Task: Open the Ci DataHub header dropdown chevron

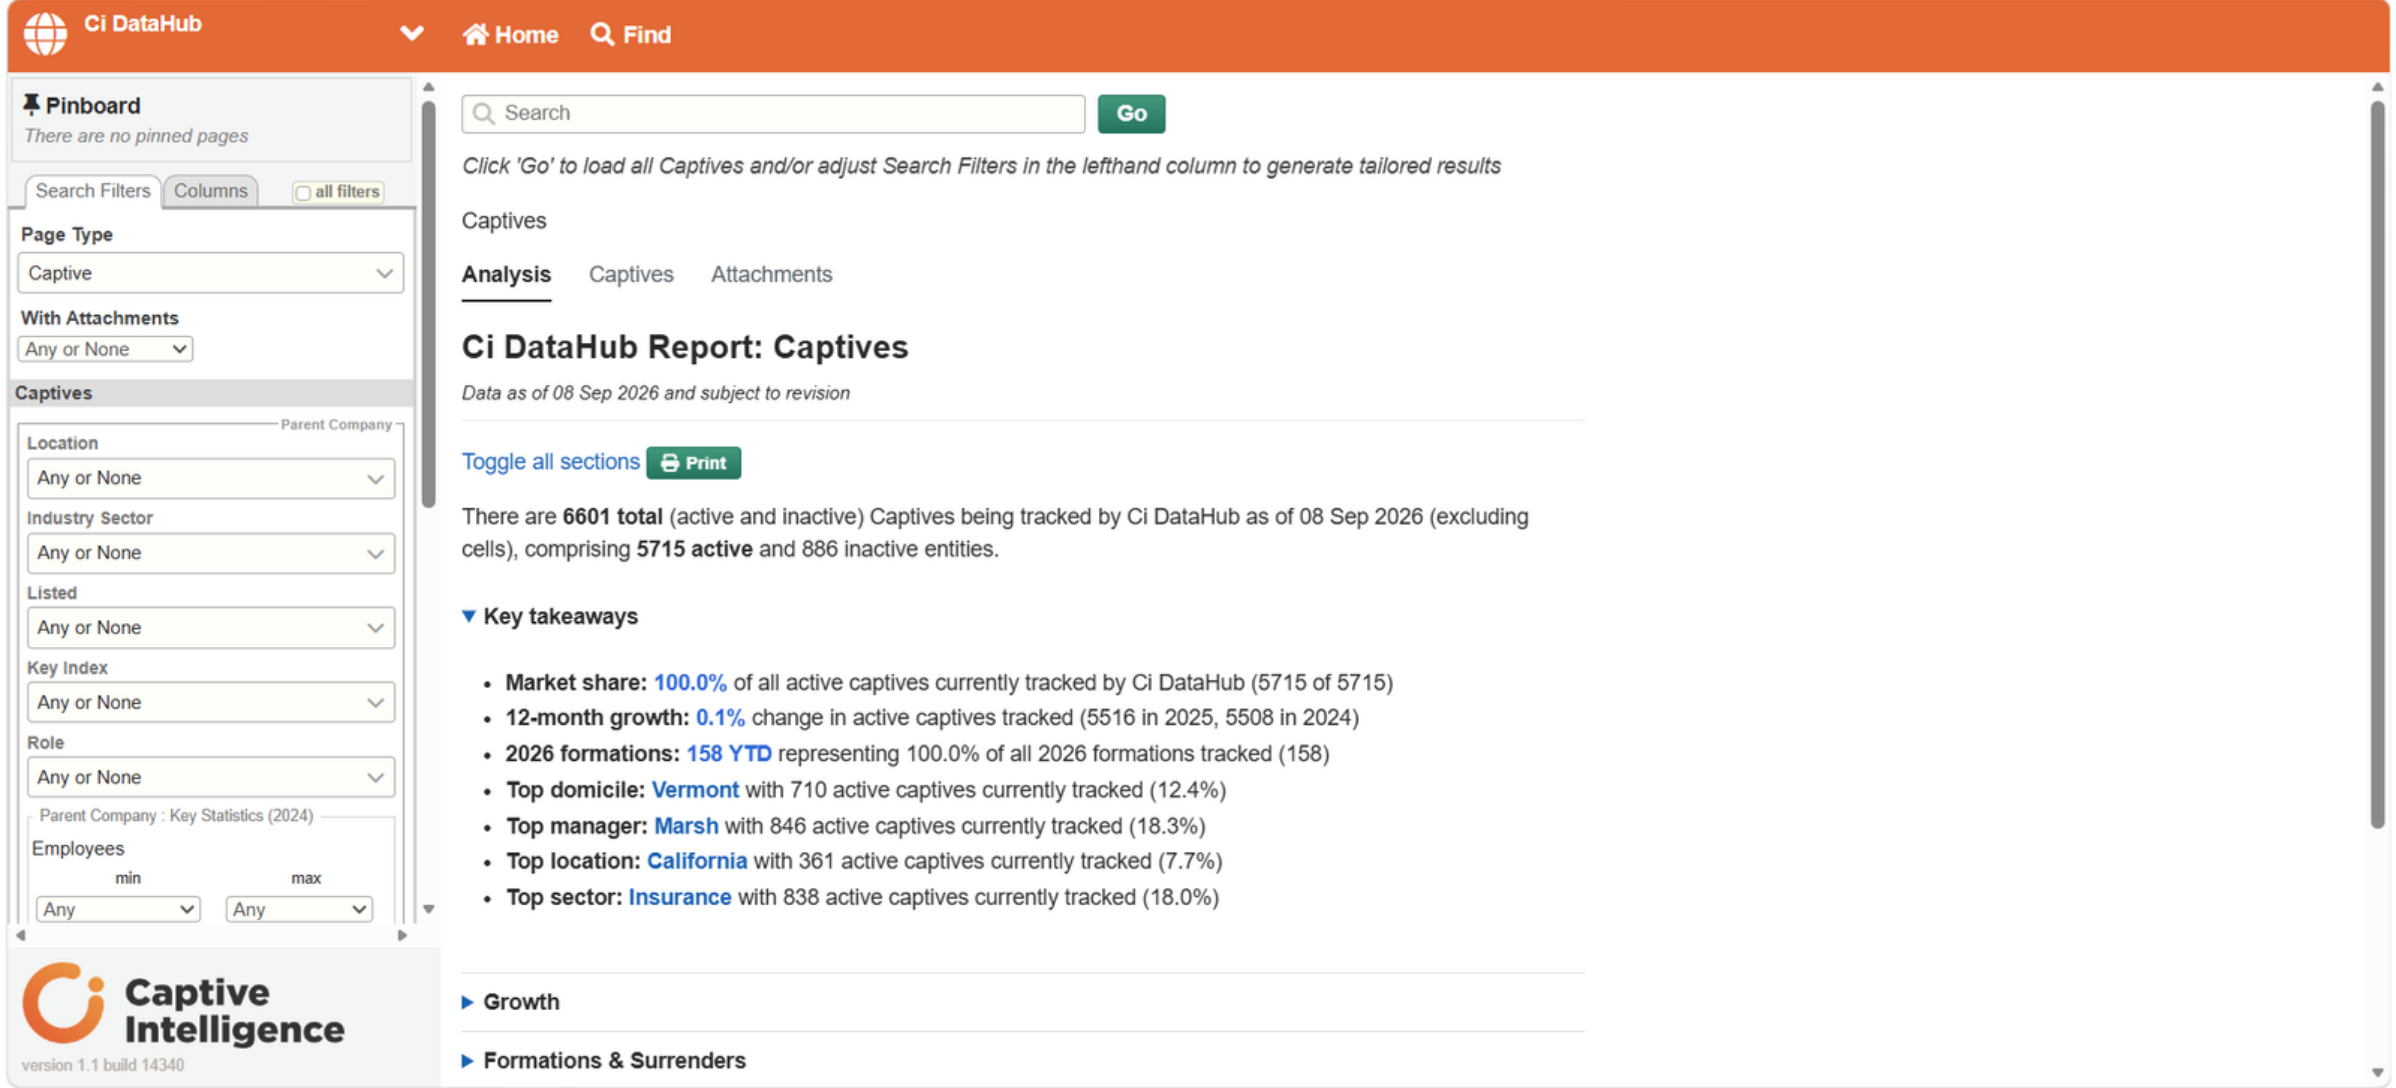Action: (412, 34)
